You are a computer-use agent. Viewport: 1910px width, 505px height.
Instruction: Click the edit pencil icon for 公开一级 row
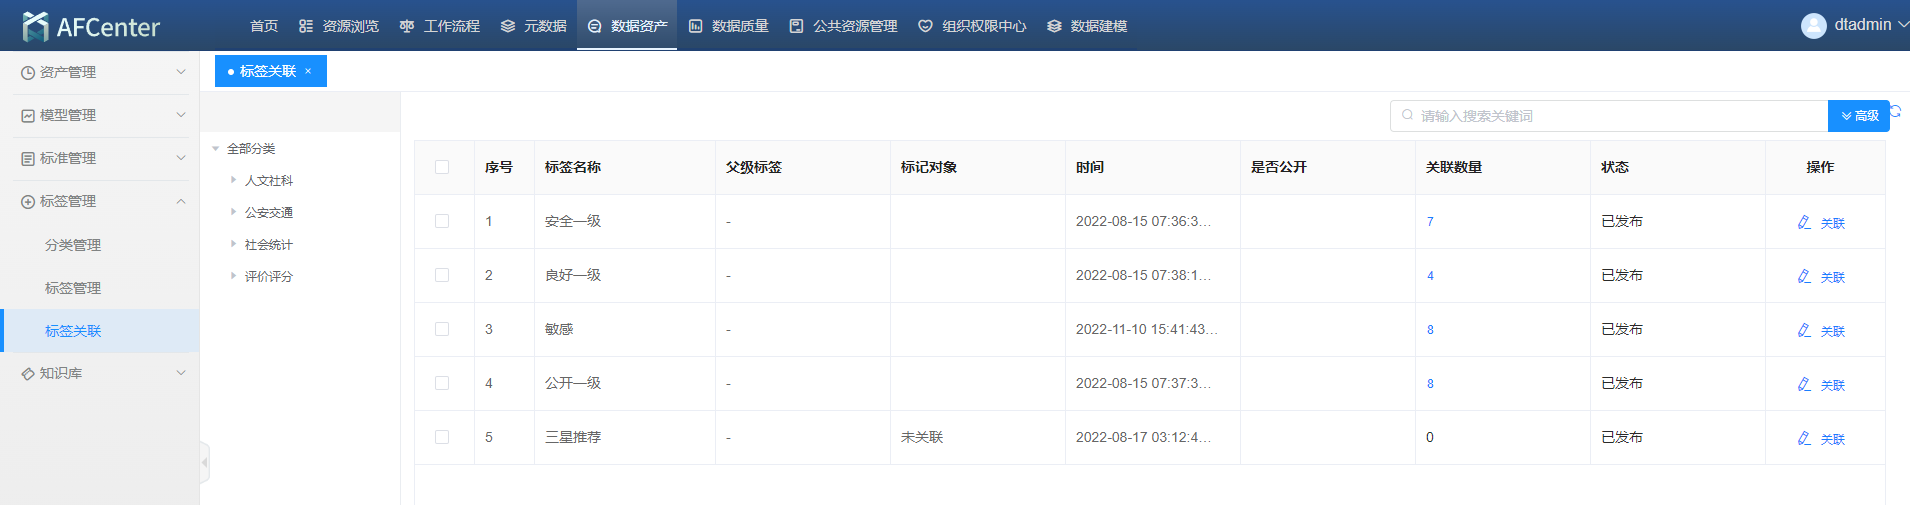click(x=1804, y=384)
